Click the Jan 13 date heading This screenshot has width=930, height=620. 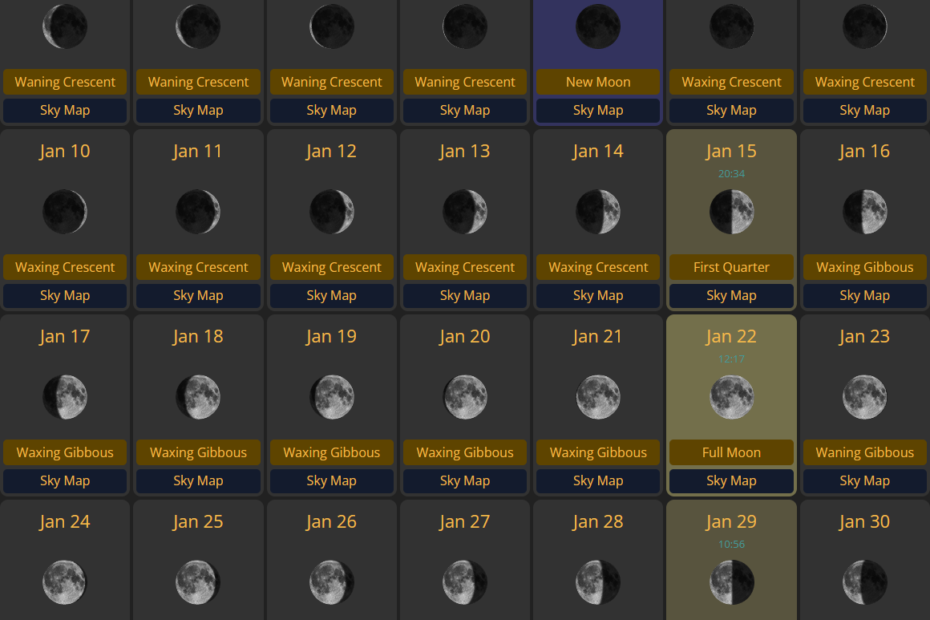tap(465, 151)
